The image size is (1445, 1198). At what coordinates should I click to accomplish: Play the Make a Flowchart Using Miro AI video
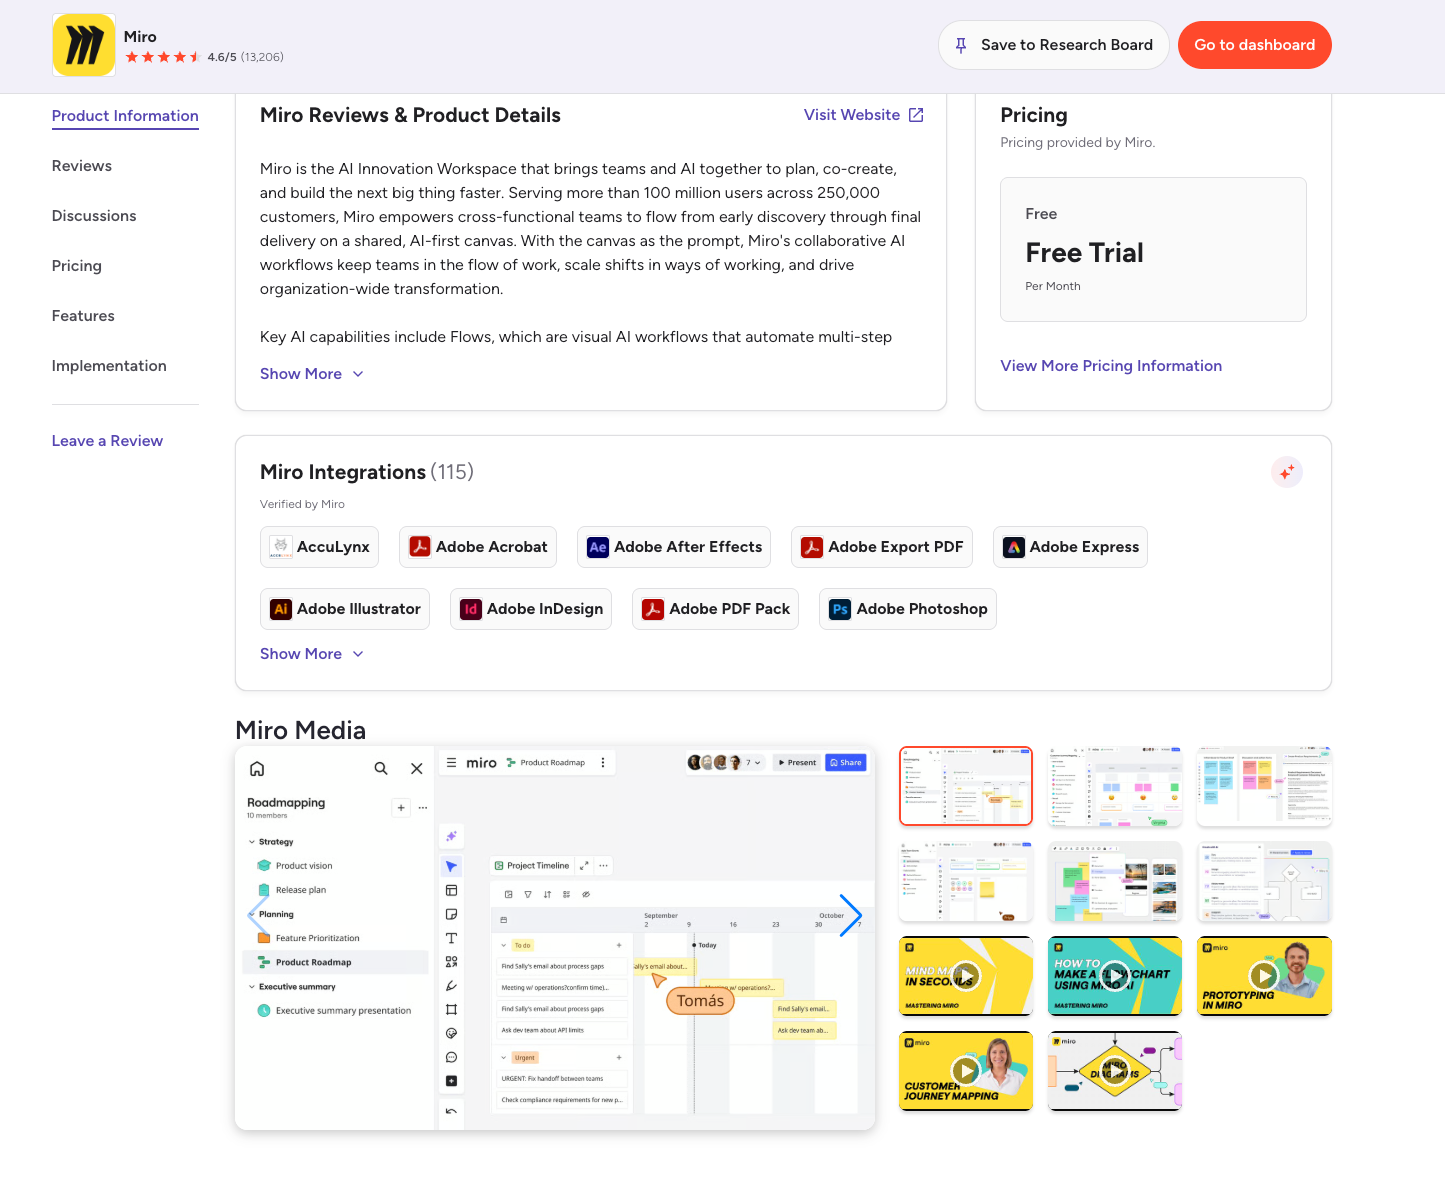click(1115, 975)
